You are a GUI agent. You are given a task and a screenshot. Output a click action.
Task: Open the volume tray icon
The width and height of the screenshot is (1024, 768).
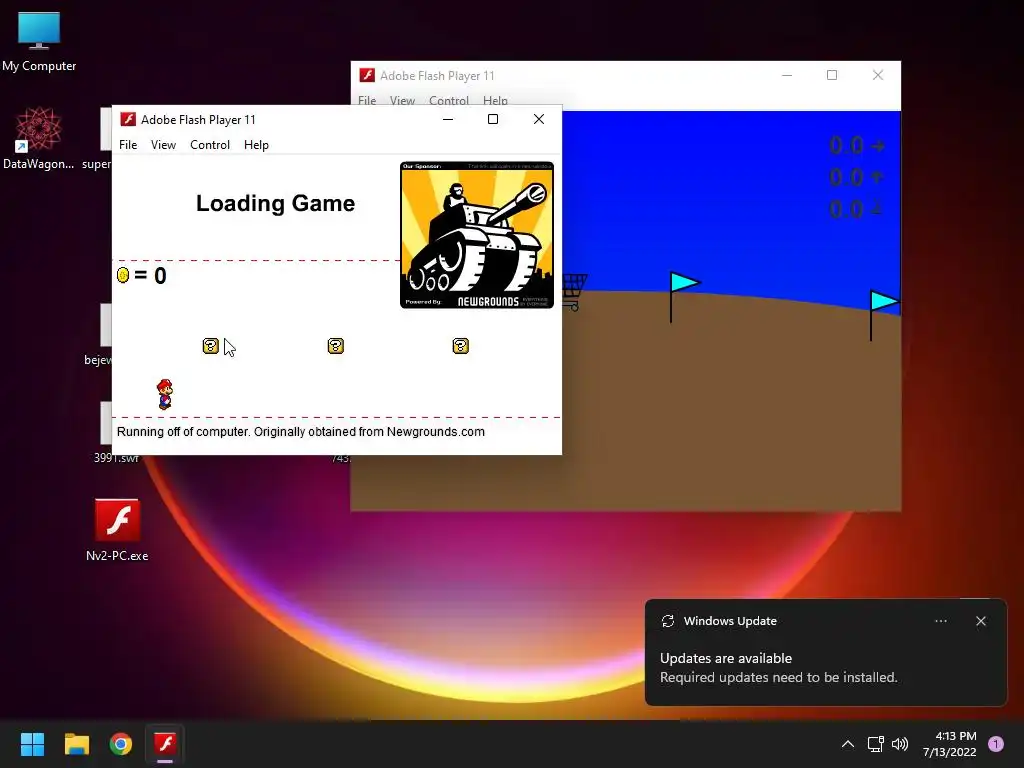coord(900,744)
